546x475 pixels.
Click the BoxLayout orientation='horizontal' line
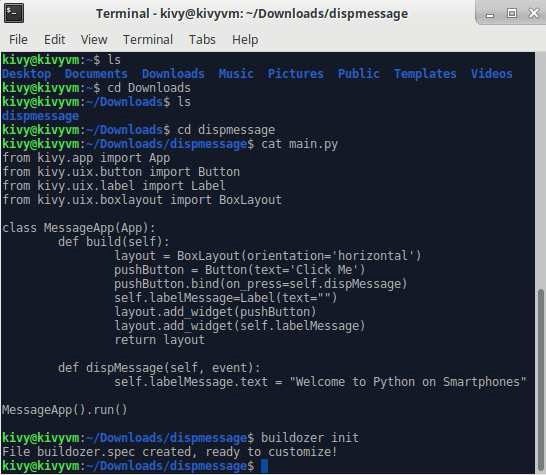click(x=268, y=256)
